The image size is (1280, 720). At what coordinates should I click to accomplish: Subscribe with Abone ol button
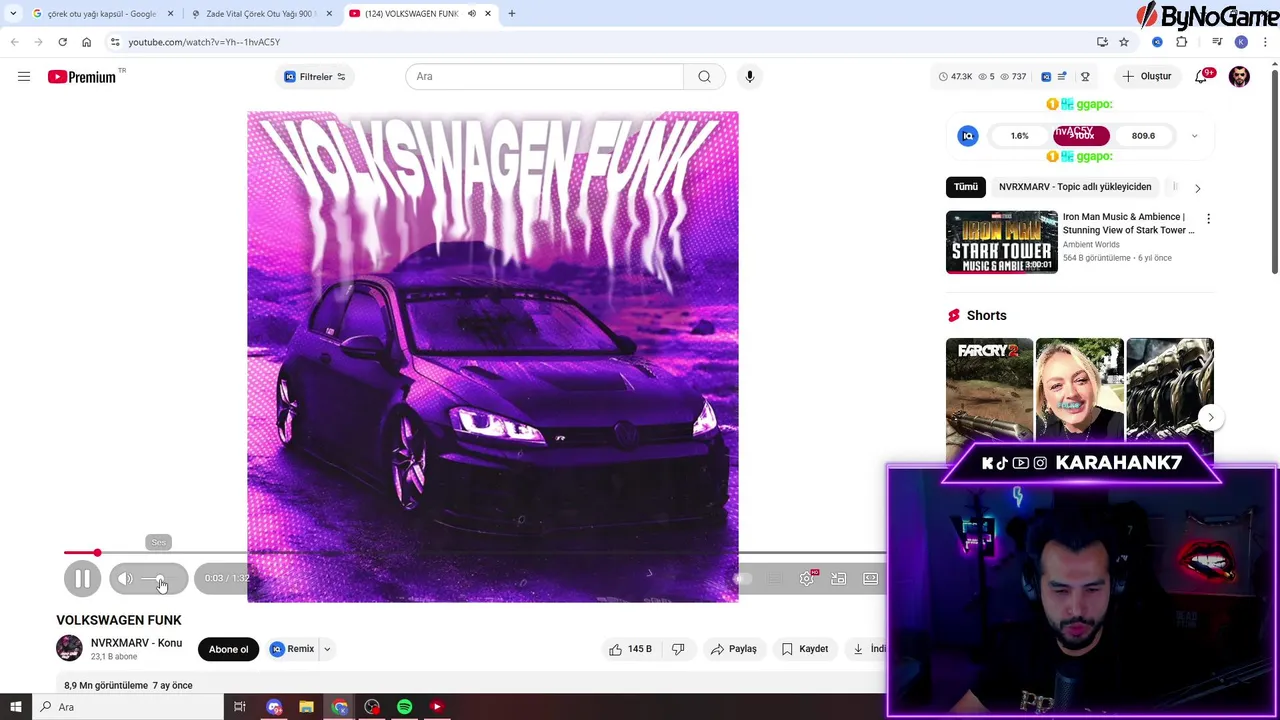pos(228,649)
